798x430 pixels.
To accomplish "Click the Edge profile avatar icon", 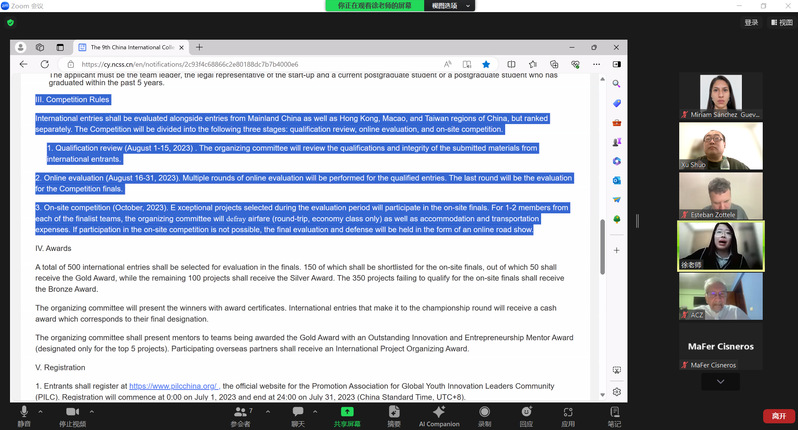I will (x=20, y=47).
